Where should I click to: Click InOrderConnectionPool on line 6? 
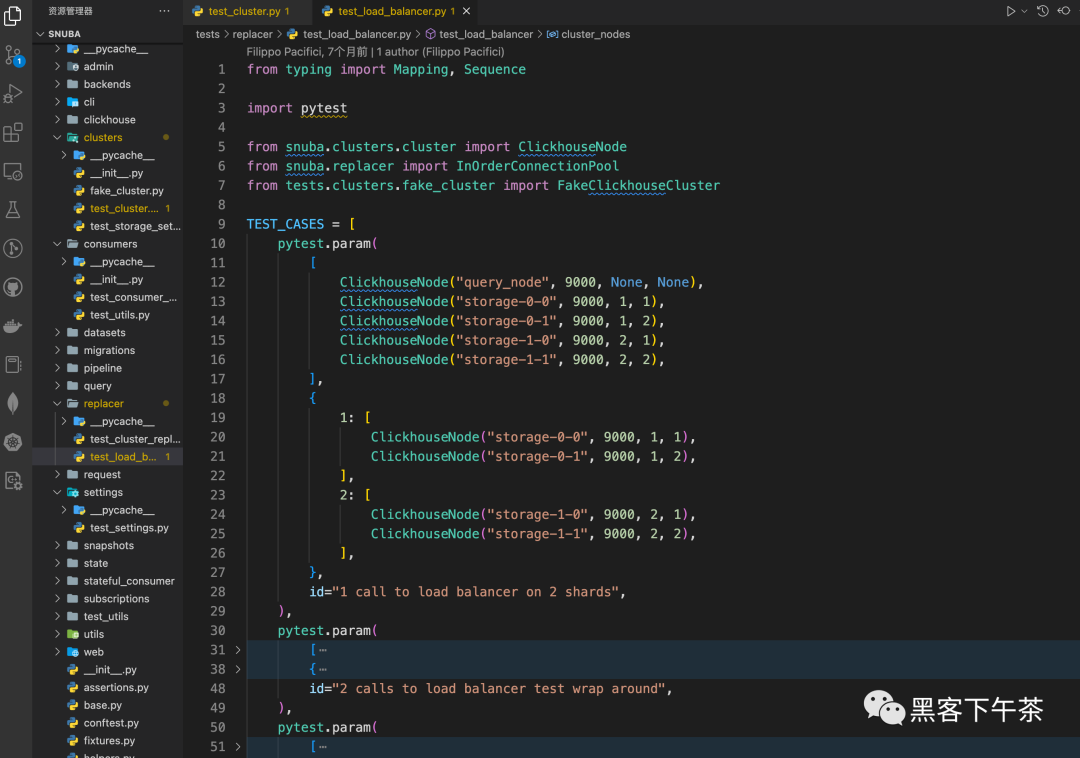coord(537,166)
